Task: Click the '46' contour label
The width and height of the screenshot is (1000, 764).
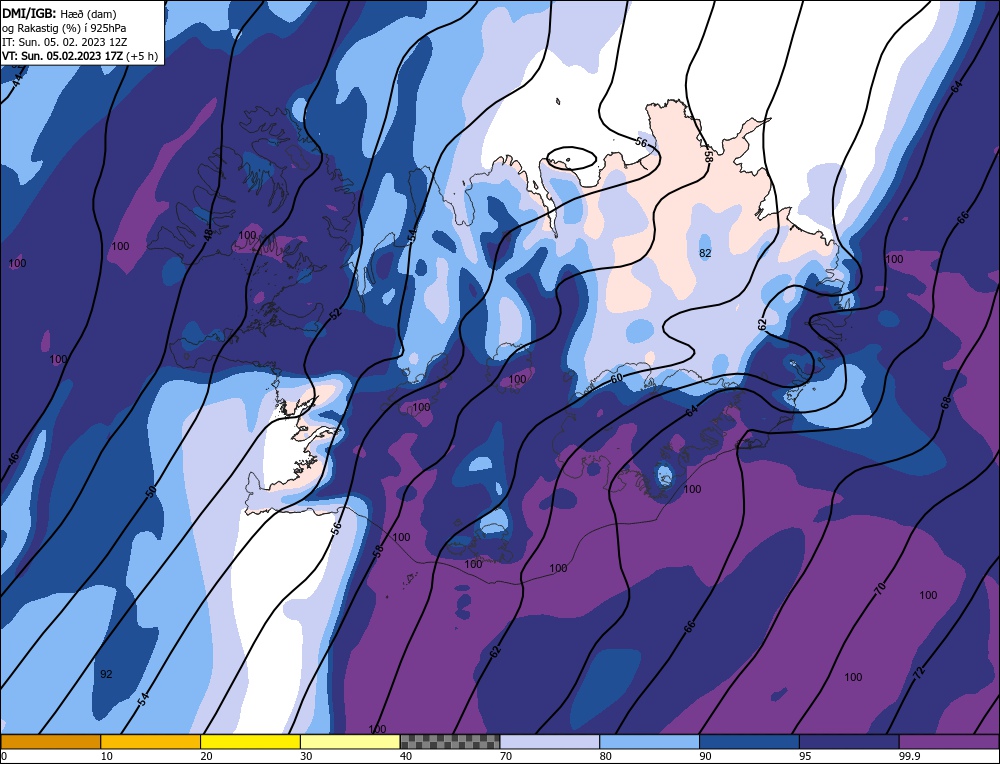Action: coord(13,458)
